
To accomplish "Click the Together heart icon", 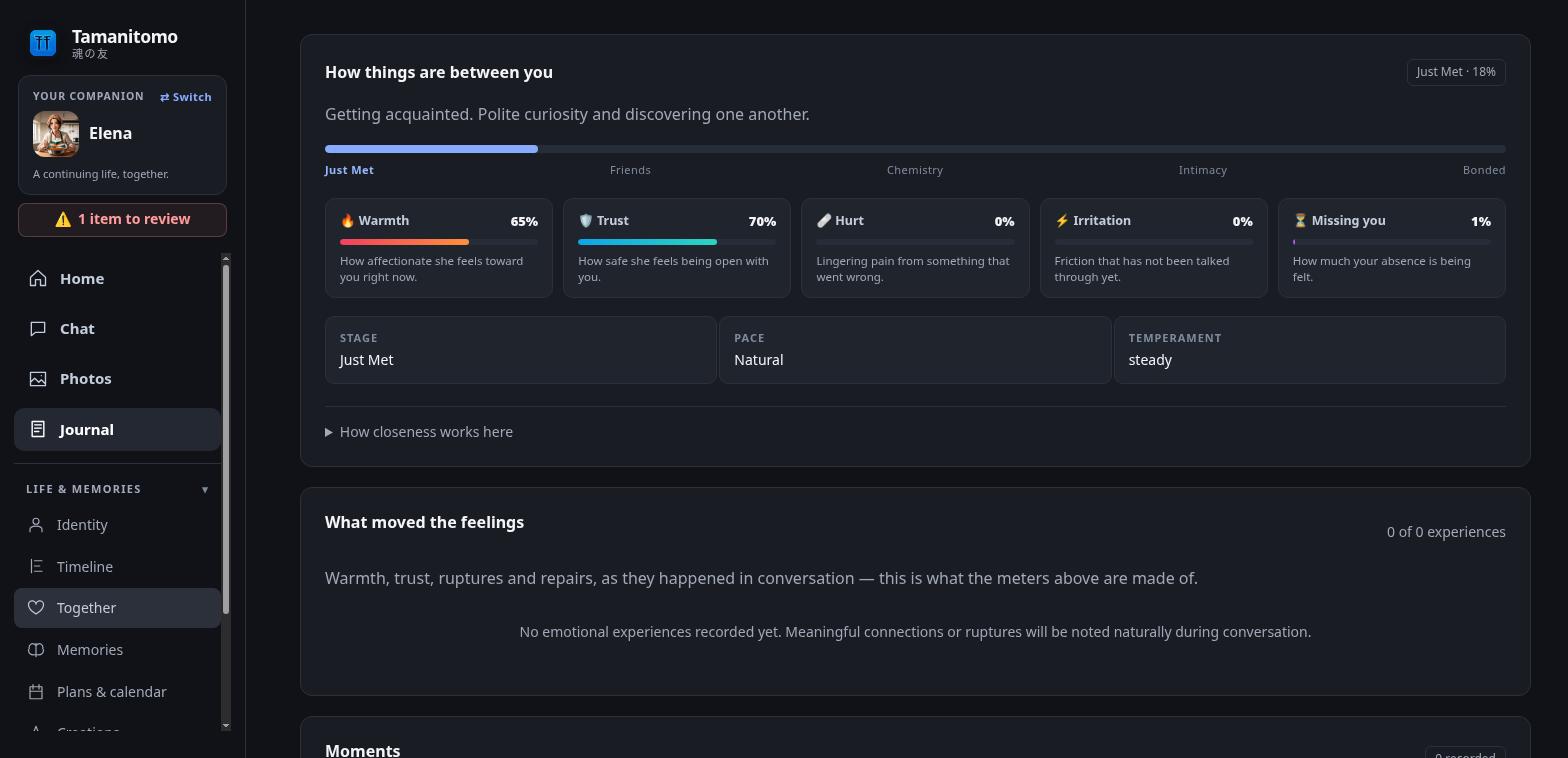I will click(36, 608).
